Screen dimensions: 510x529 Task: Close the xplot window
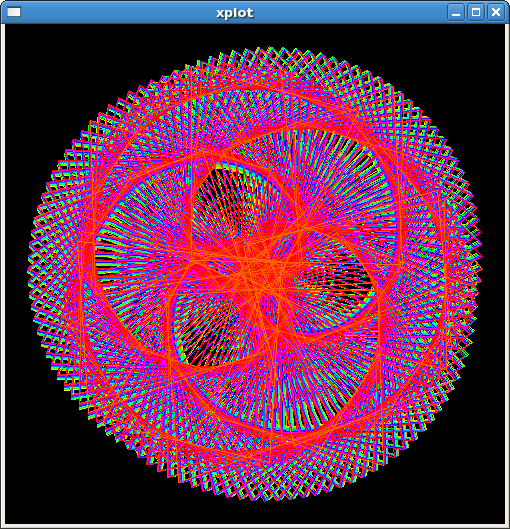pyautogui.click(x=496, y=12)
